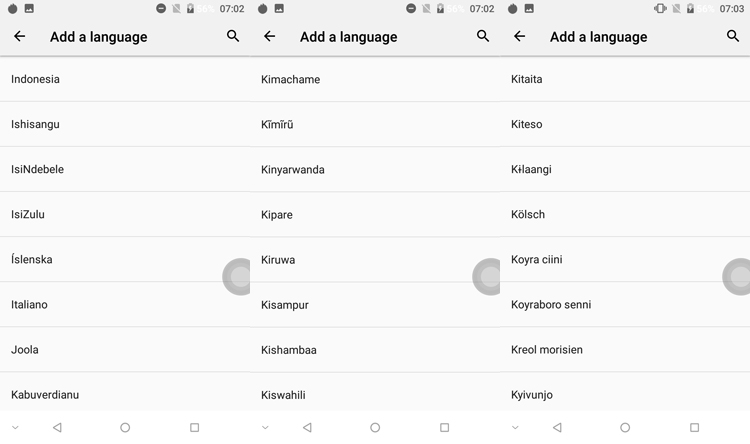
Task: Choose Kiswahili as the language
Action: click(x=375, y=393)
